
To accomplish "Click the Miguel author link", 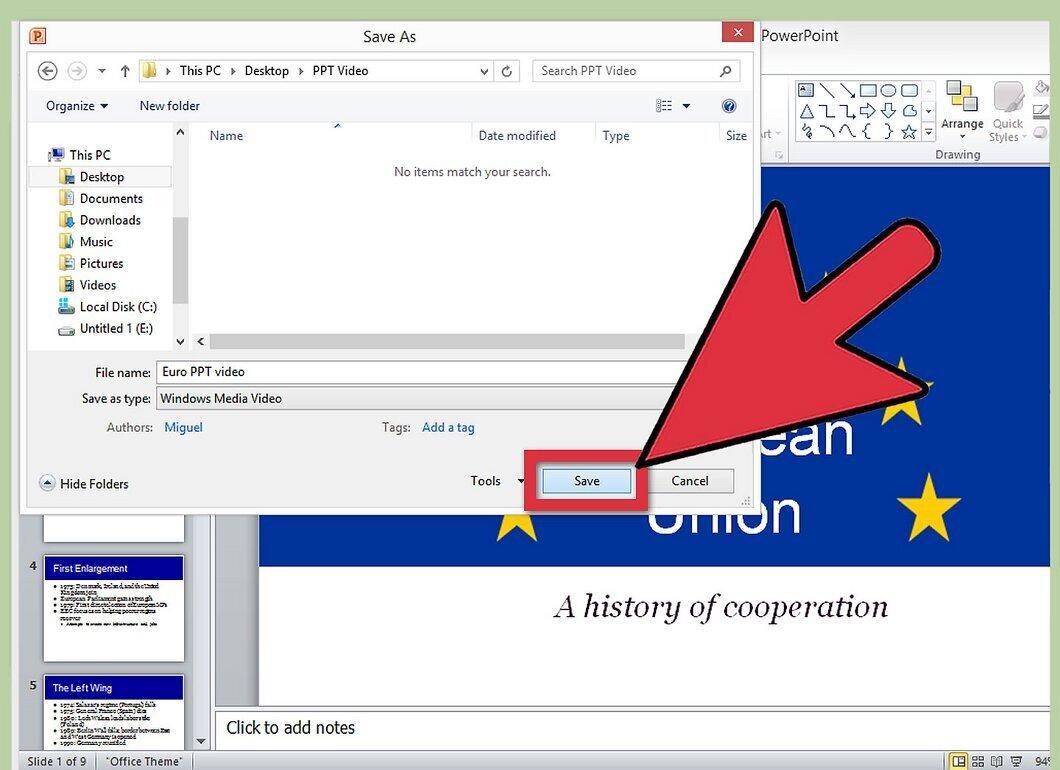I will click(x=183, y=427).
